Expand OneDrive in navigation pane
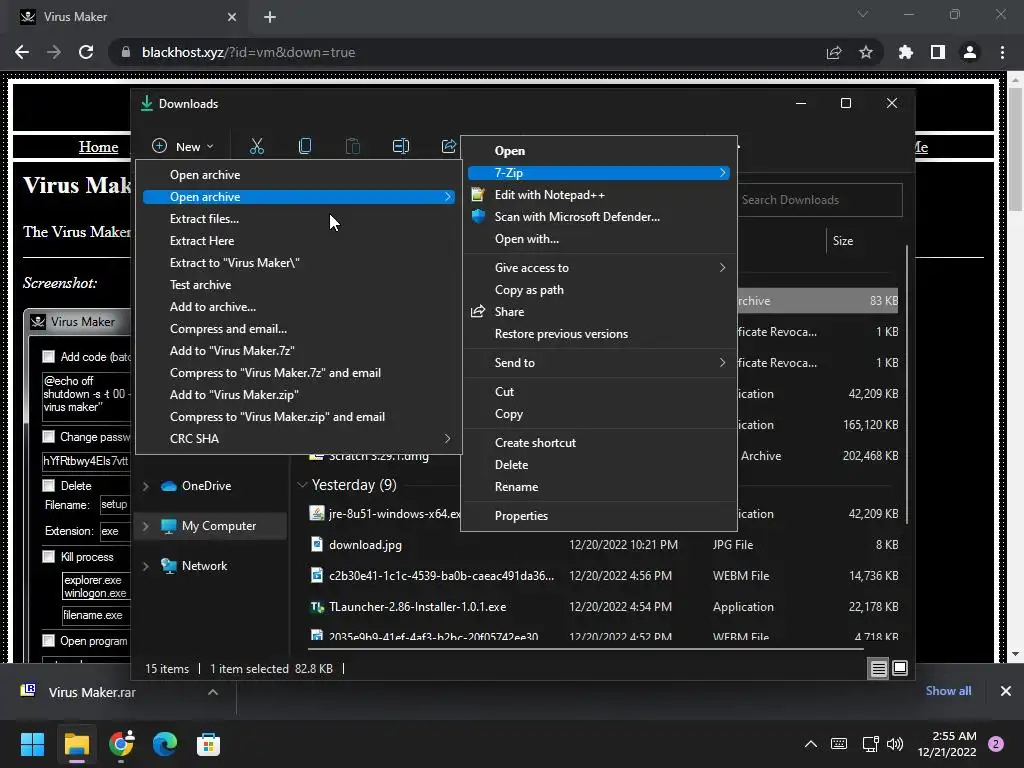Viewport: 1024px width, 768px height. tap(146, 486)
